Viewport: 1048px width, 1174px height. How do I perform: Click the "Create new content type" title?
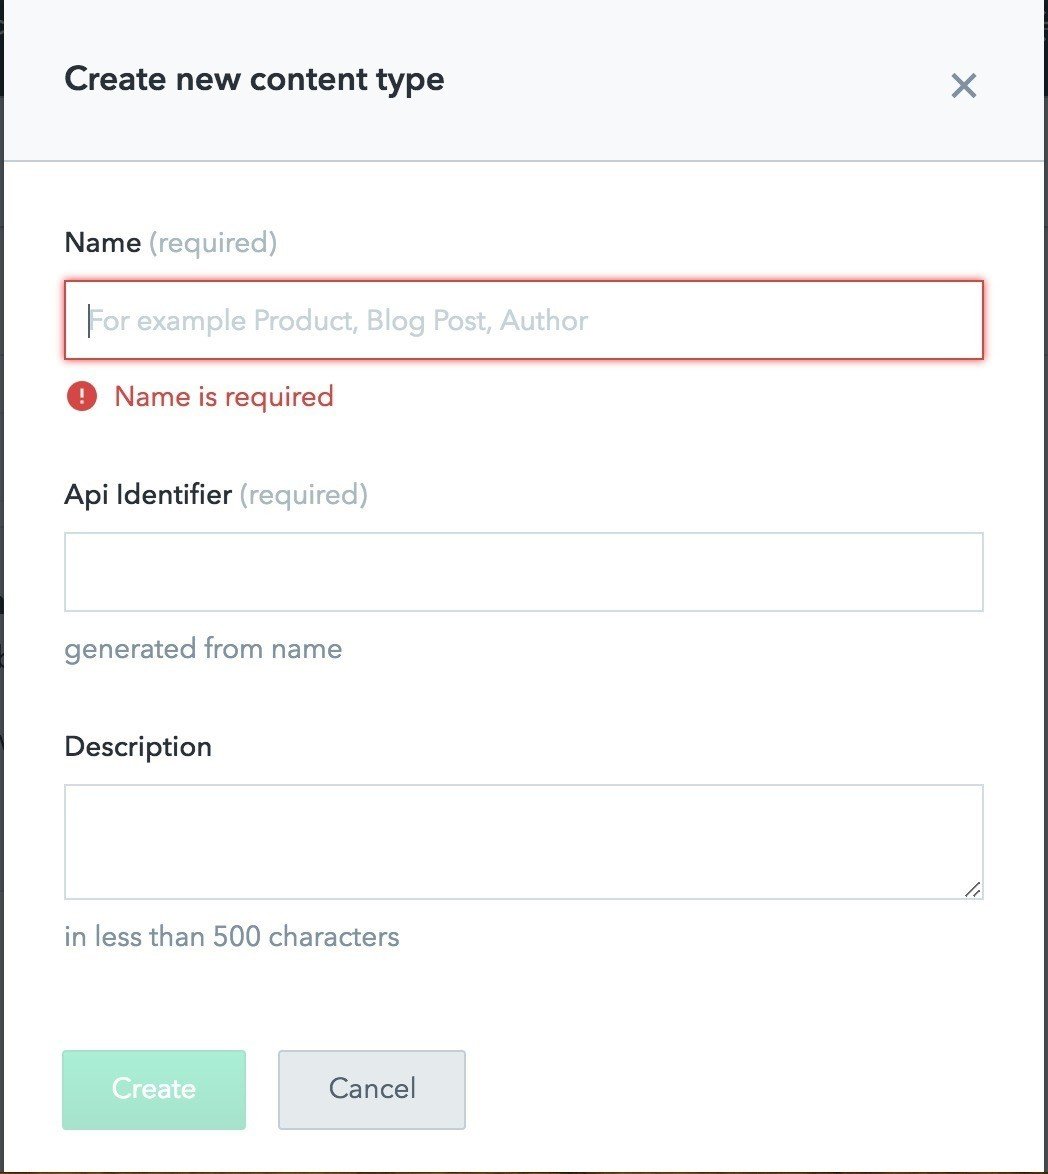[x=254, y=80]
